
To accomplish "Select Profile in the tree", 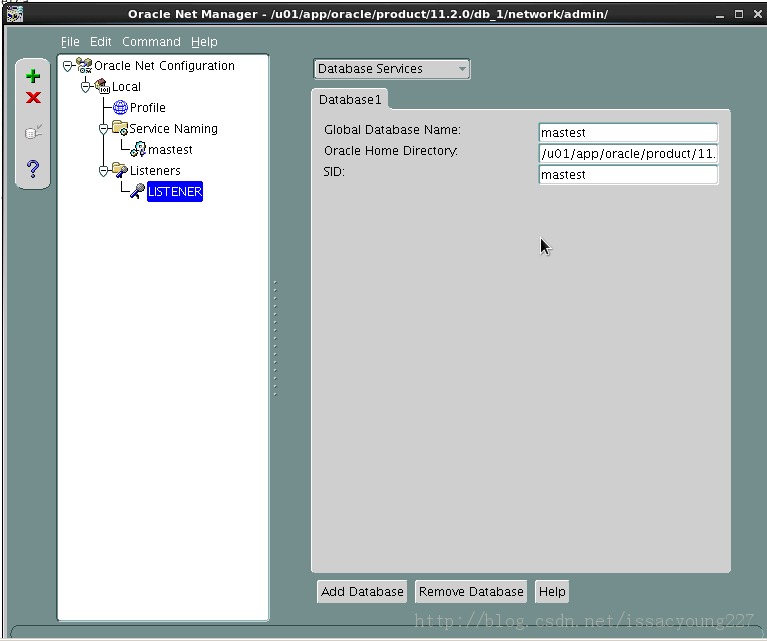I will [148, 108].
